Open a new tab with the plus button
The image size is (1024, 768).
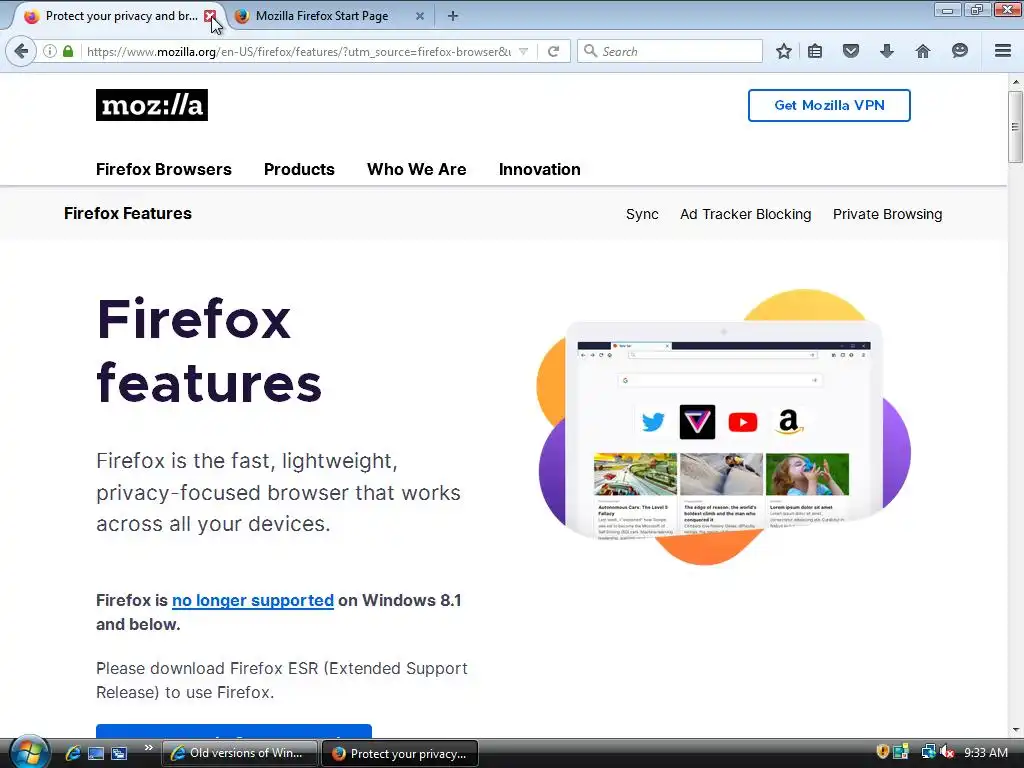(453, 16)
